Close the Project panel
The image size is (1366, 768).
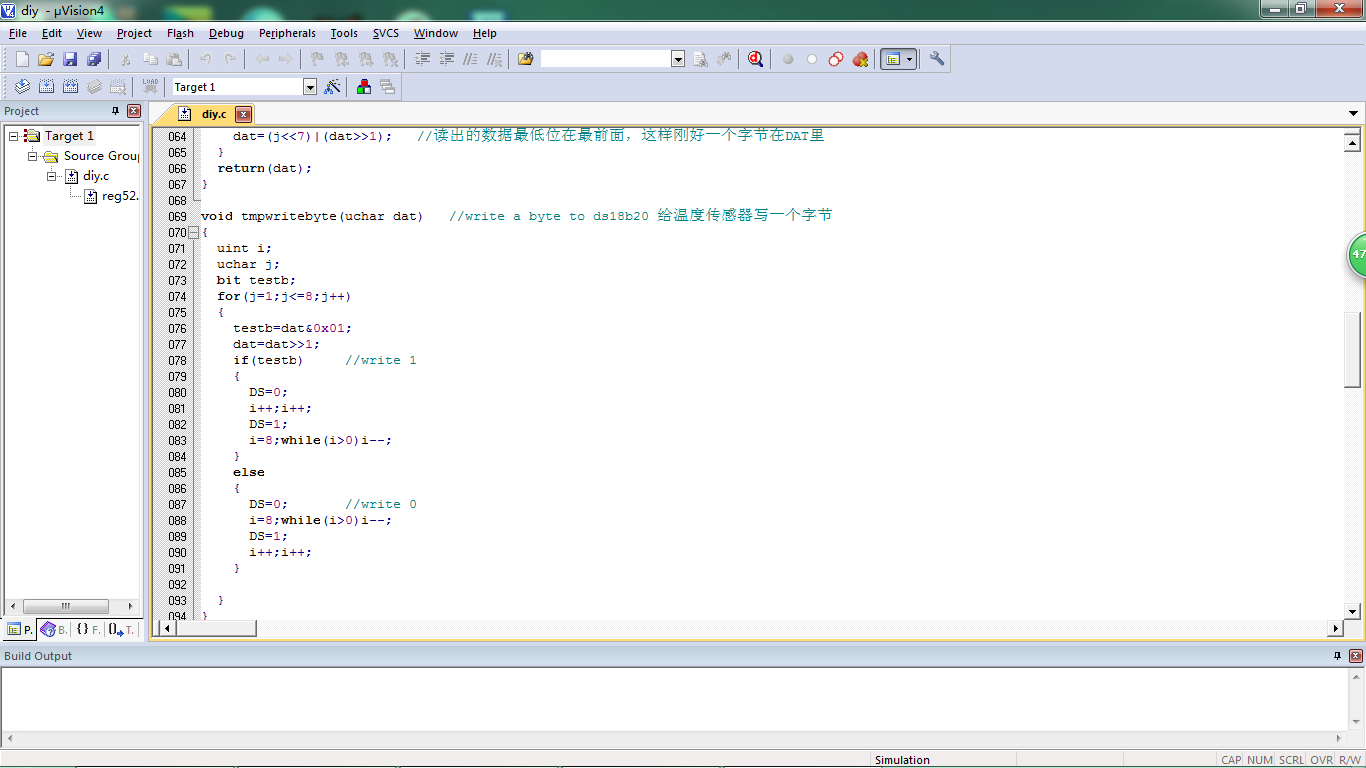tap(134, 111)
